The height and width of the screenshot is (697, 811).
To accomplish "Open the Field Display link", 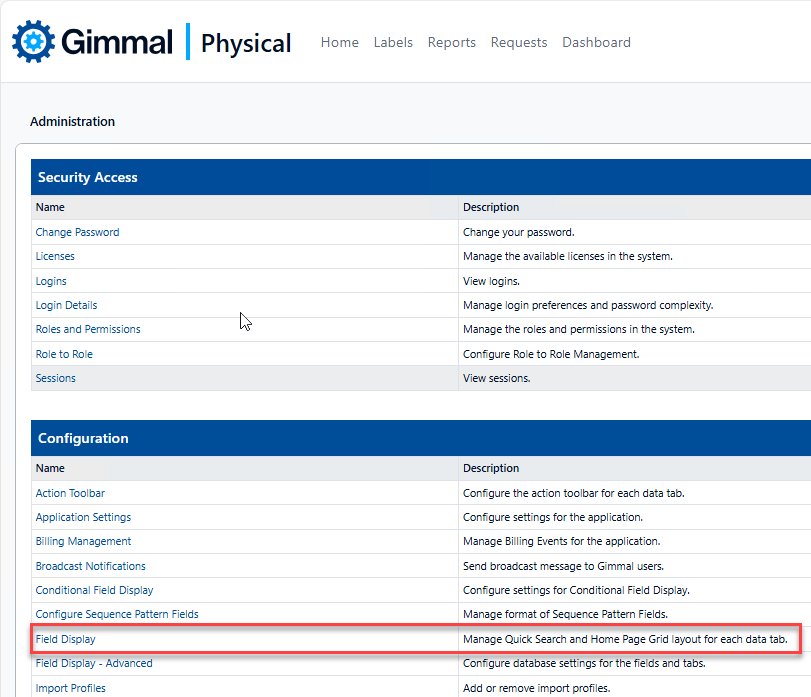I will 65,639.
